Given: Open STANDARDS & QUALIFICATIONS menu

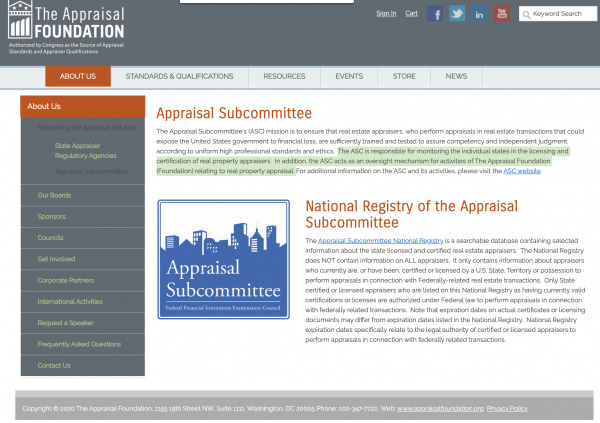Looking at the screenshot, I should (179, 76).
